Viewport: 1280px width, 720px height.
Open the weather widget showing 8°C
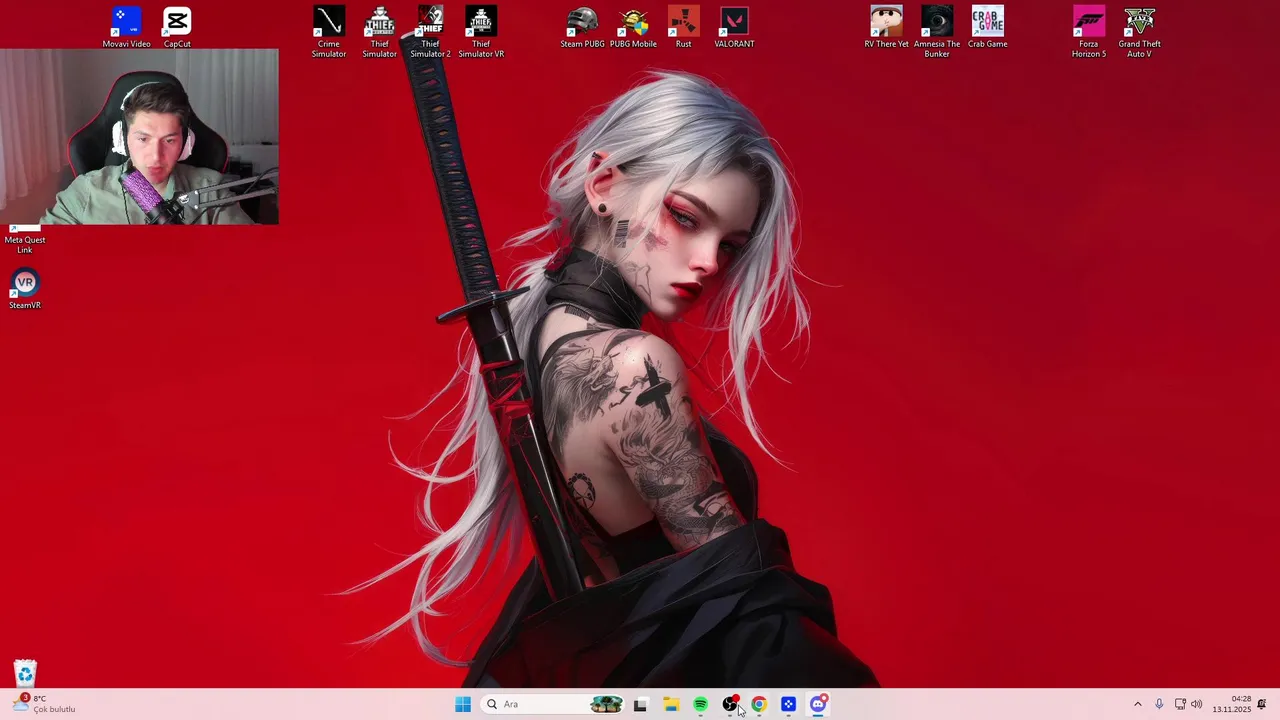42,704
